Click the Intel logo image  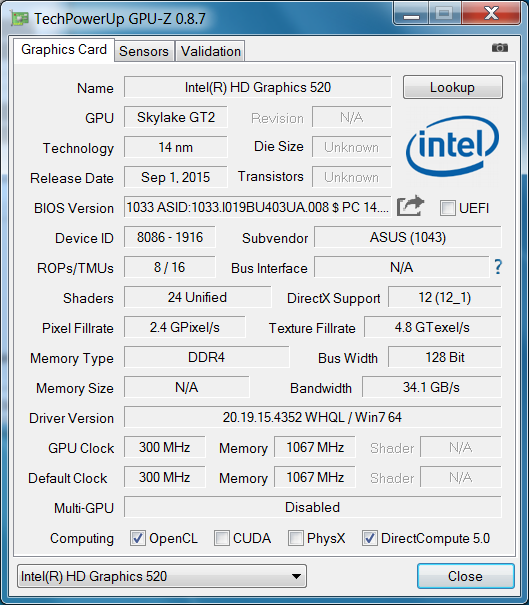[x=452, y=146]
